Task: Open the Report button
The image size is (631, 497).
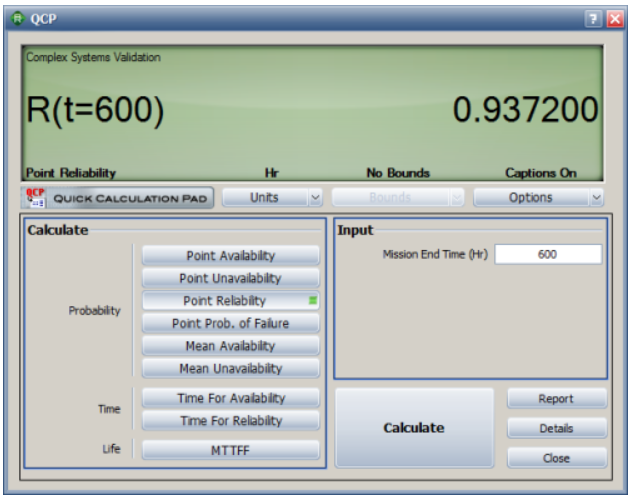Action: (557, 398)
